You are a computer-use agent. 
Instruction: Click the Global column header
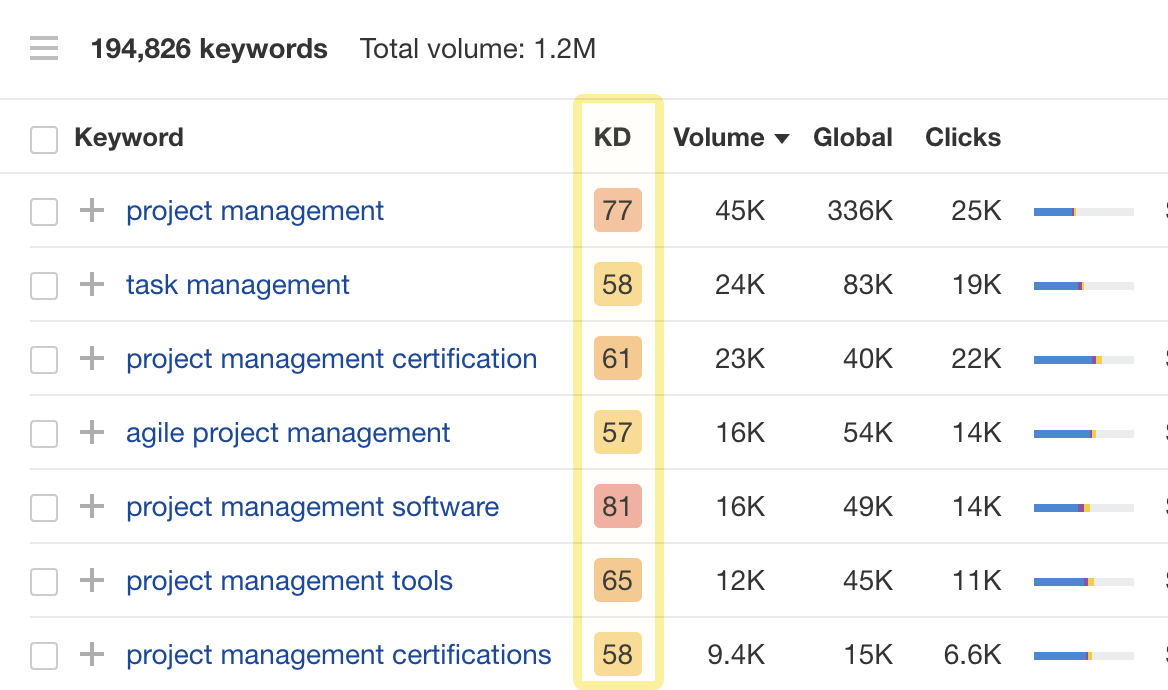(852, 137)
